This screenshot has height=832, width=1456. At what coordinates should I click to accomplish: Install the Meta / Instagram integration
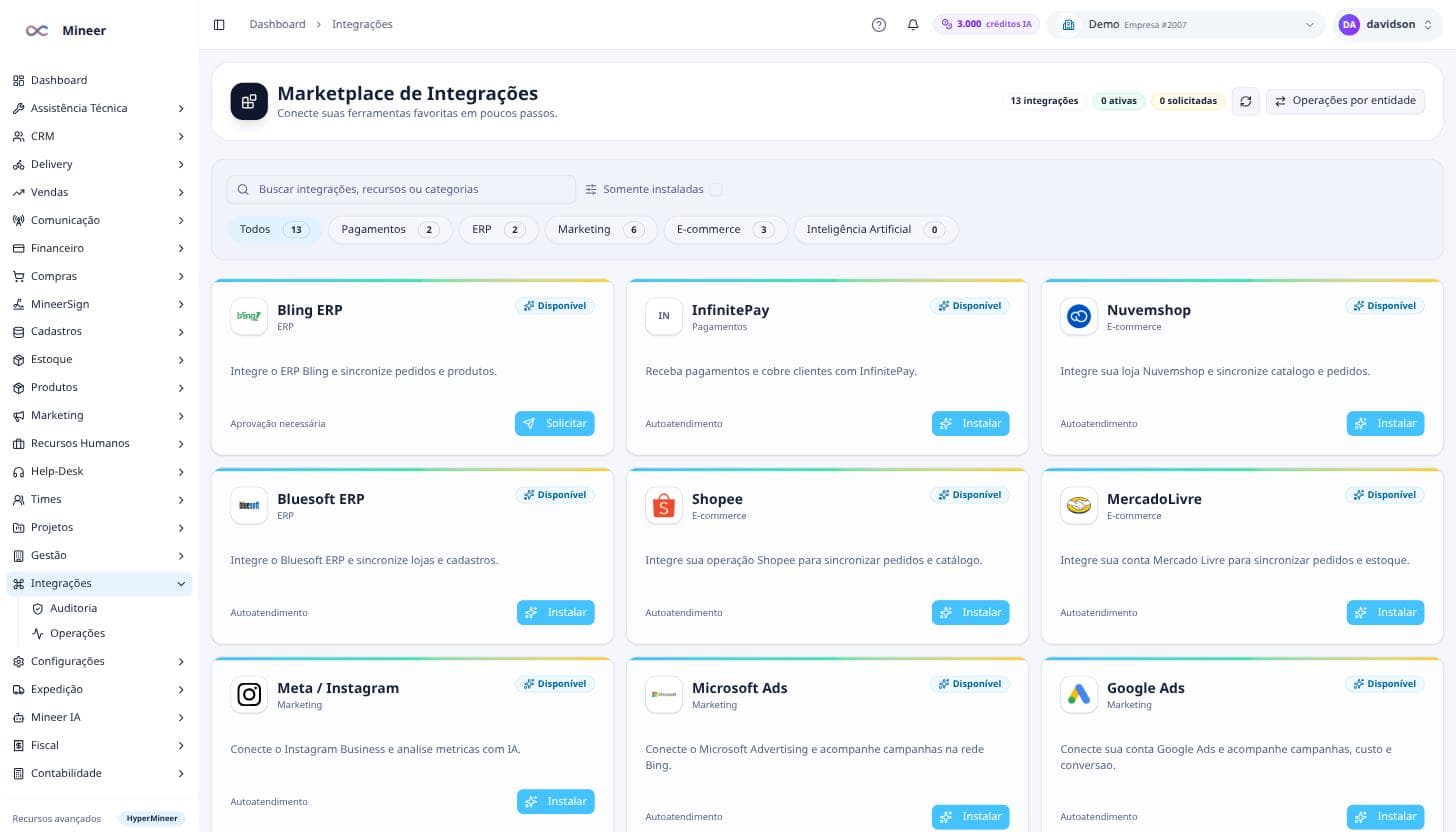[555, 801]
